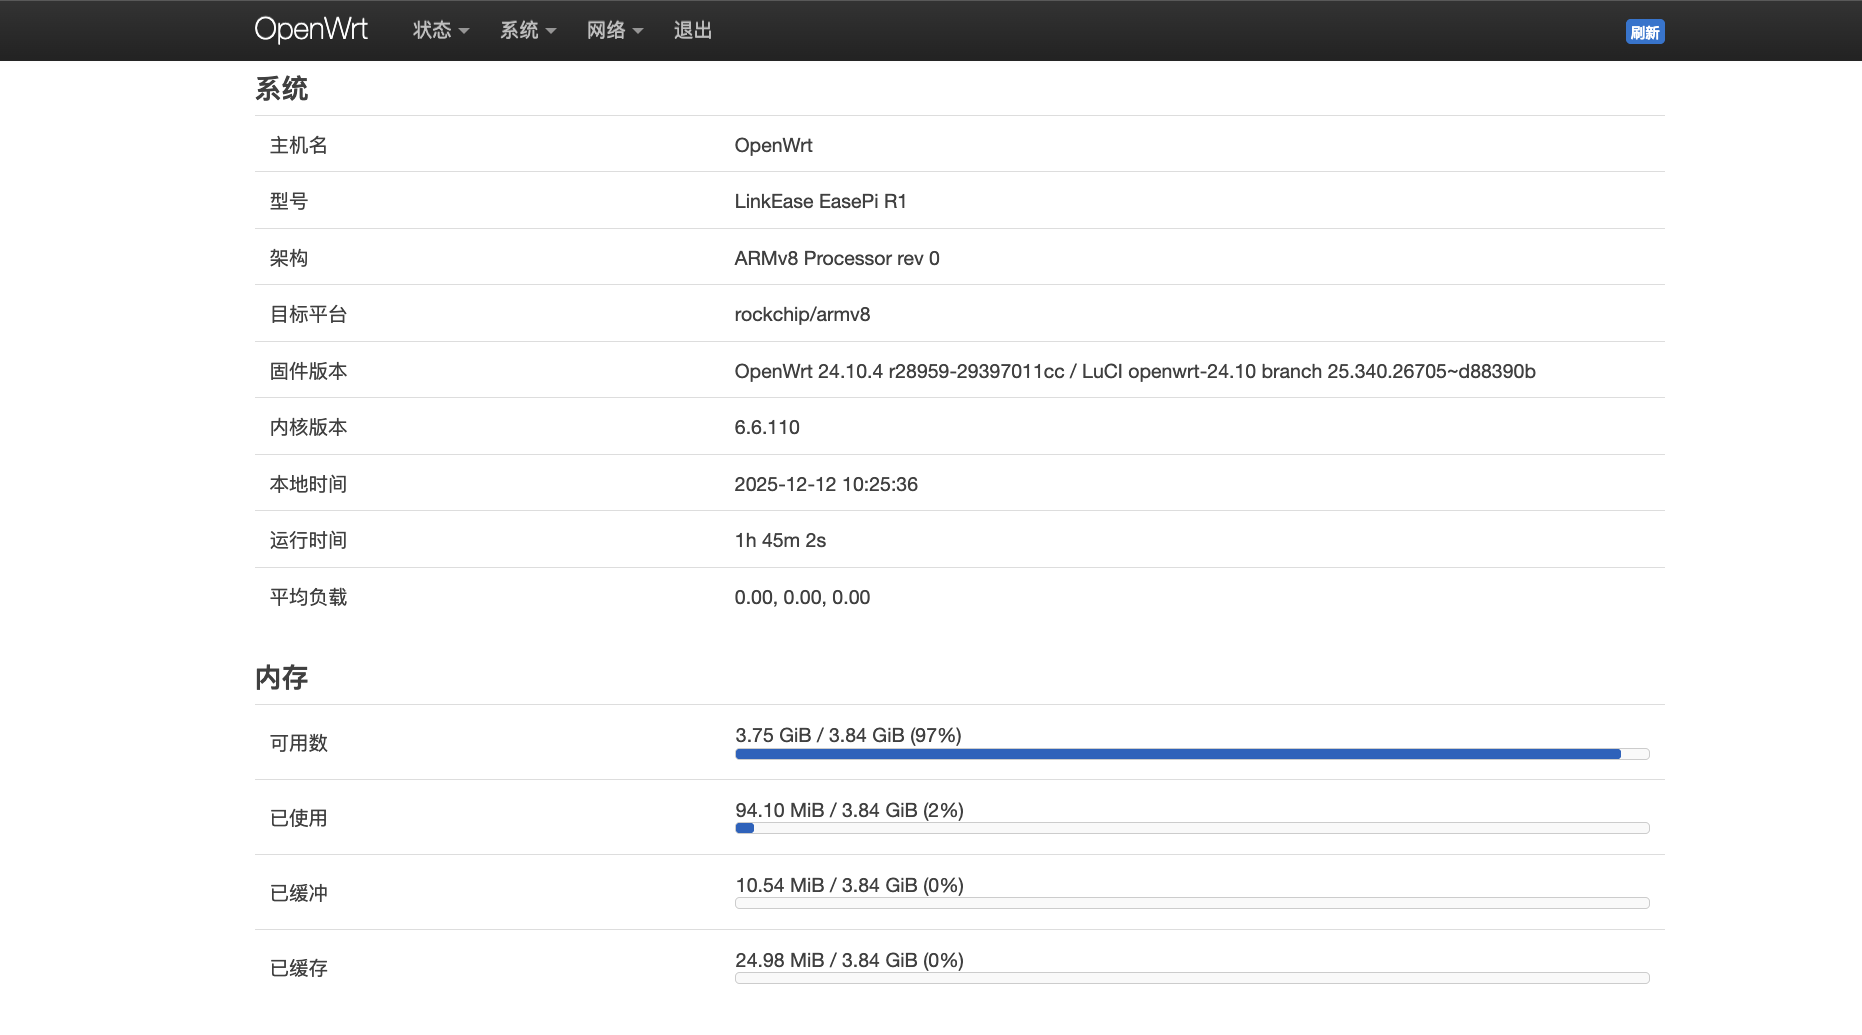Click the text 24.98 MiB / 3.84 GiB (0%)
Viewport: 1862px width, 1035px height.
pos(850,960)
